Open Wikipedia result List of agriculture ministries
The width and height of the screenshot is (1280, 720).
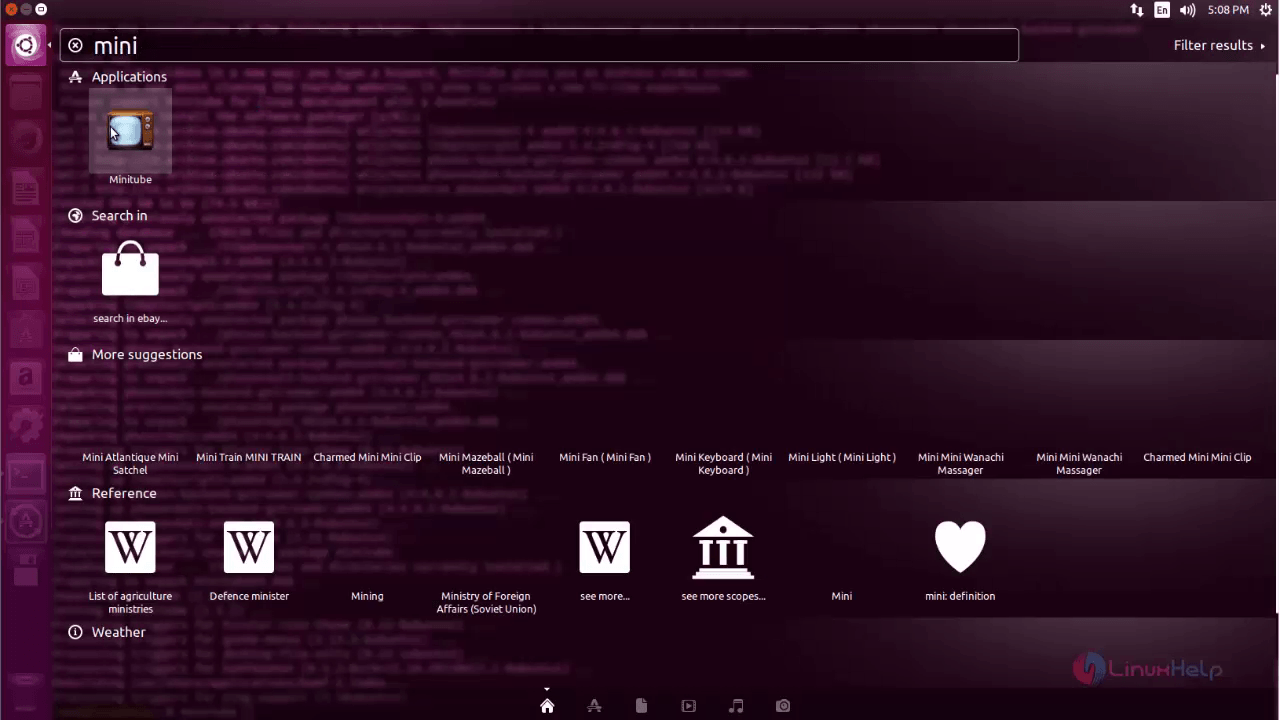pyautogui.click(x=130, y=547)
